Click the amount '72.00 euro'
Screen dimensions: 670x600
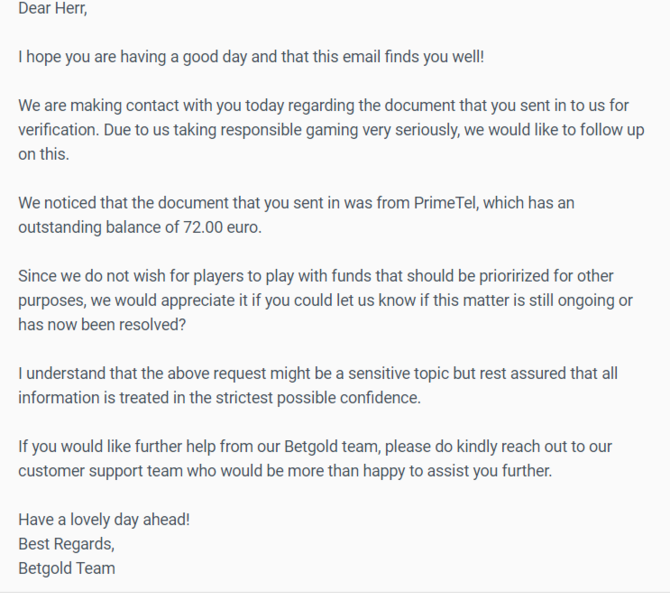(x=222, y=227)
